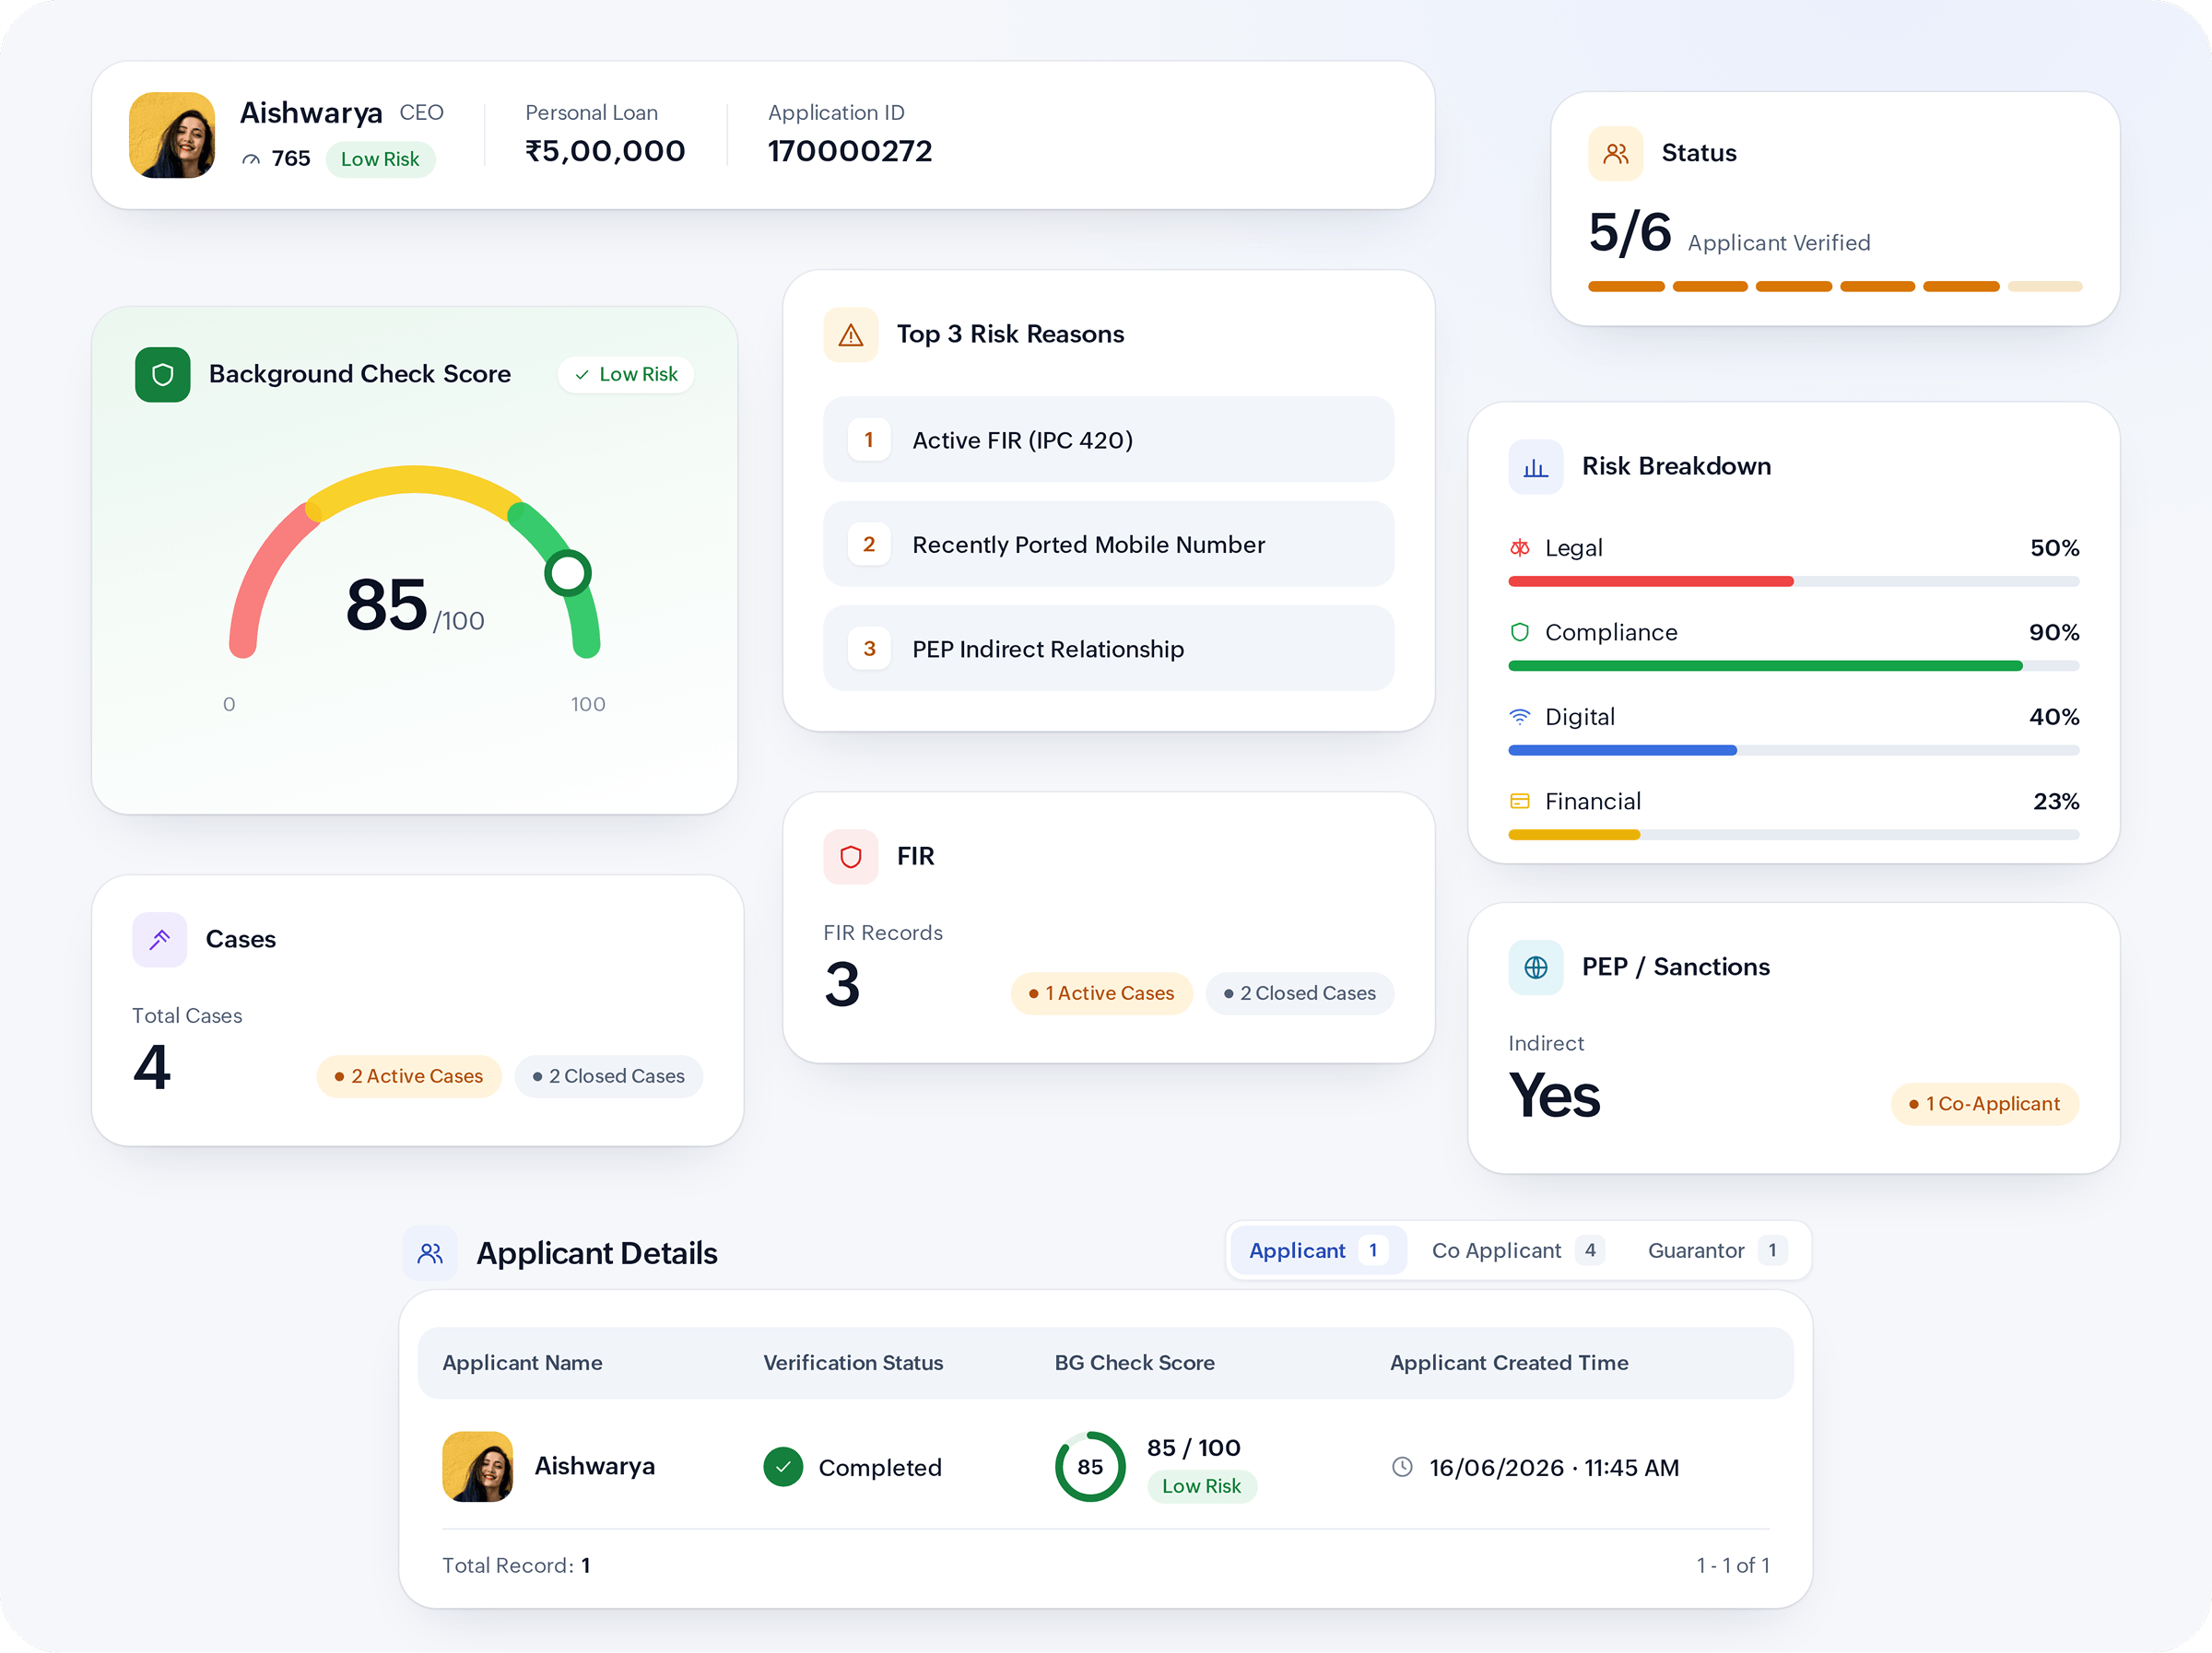Click the Digital wifi icon
This screenshot has height=1653, width=2212.
[x=1519, y=717]
